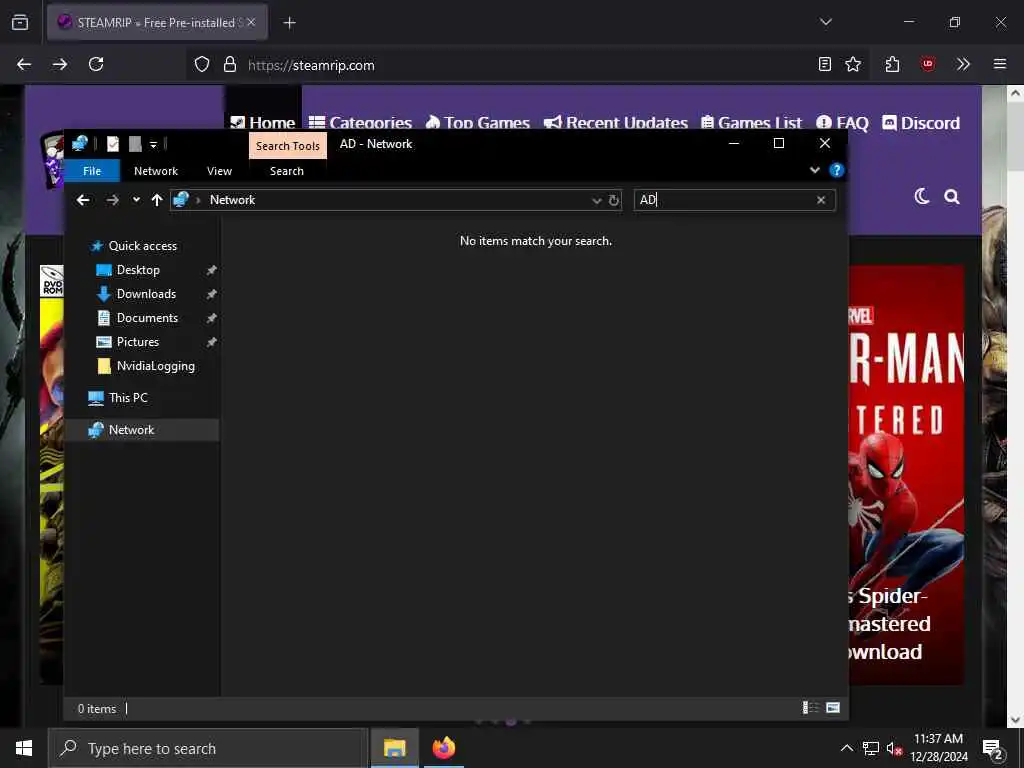
Task: Open Pictures folder in sidebar
Action: (x=137, y=342)
